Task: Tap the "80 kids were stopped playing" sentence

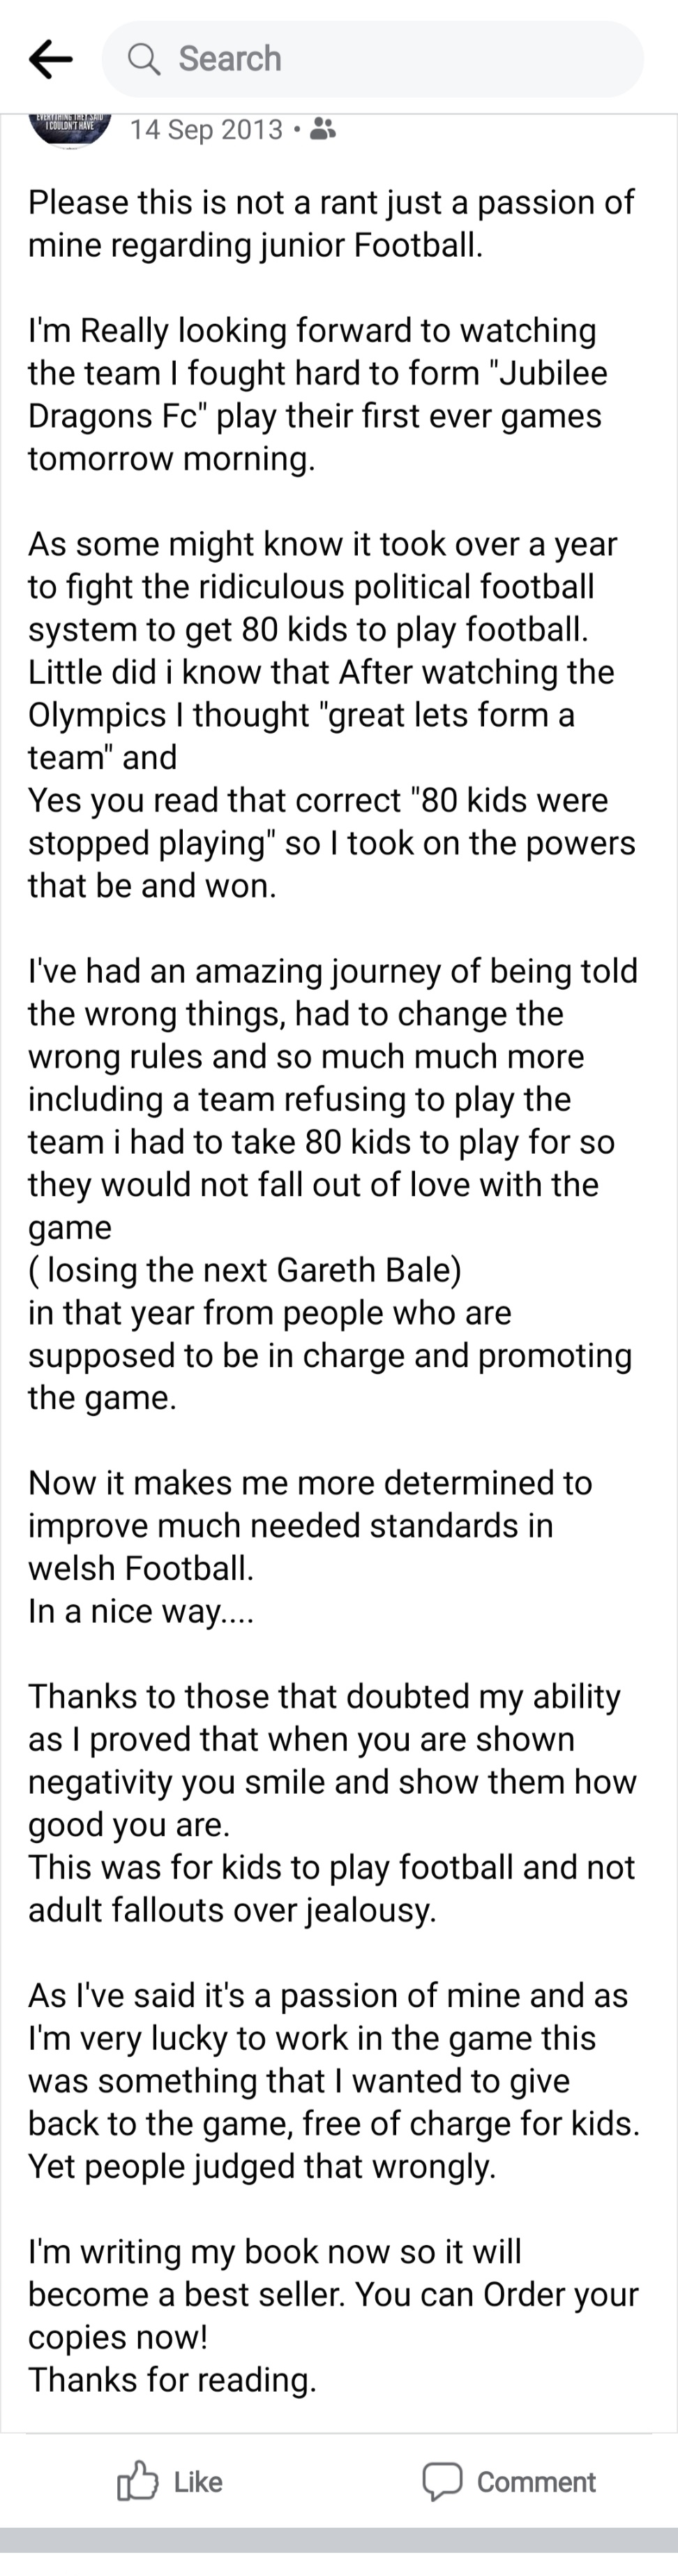Action: click(330, 822)
